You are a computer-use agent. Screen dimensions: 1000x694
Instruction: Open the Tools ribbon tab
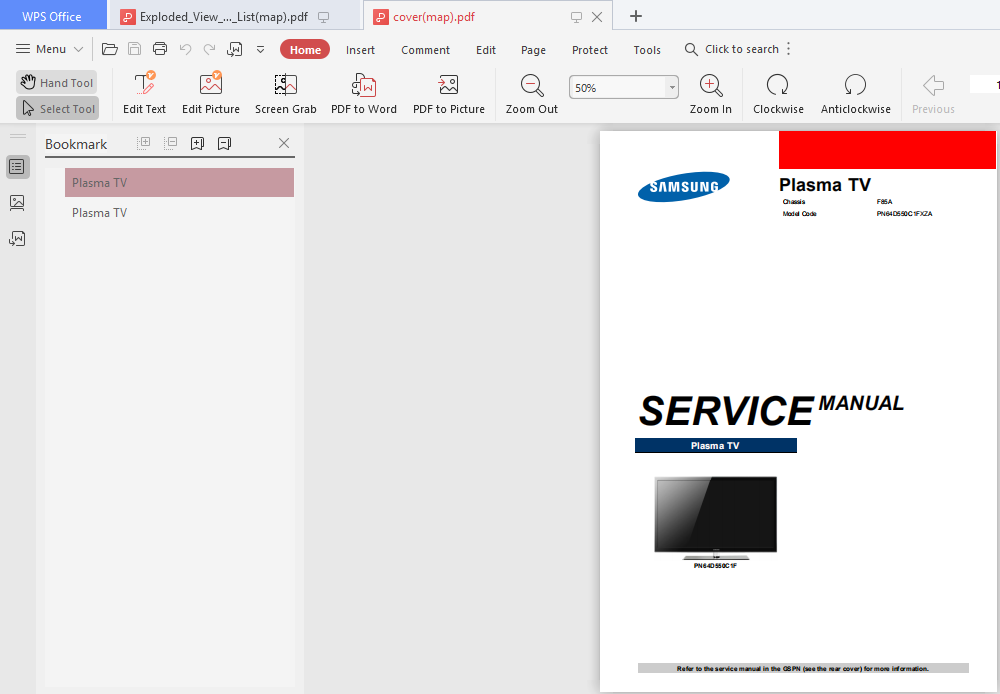tap(647, 50)
